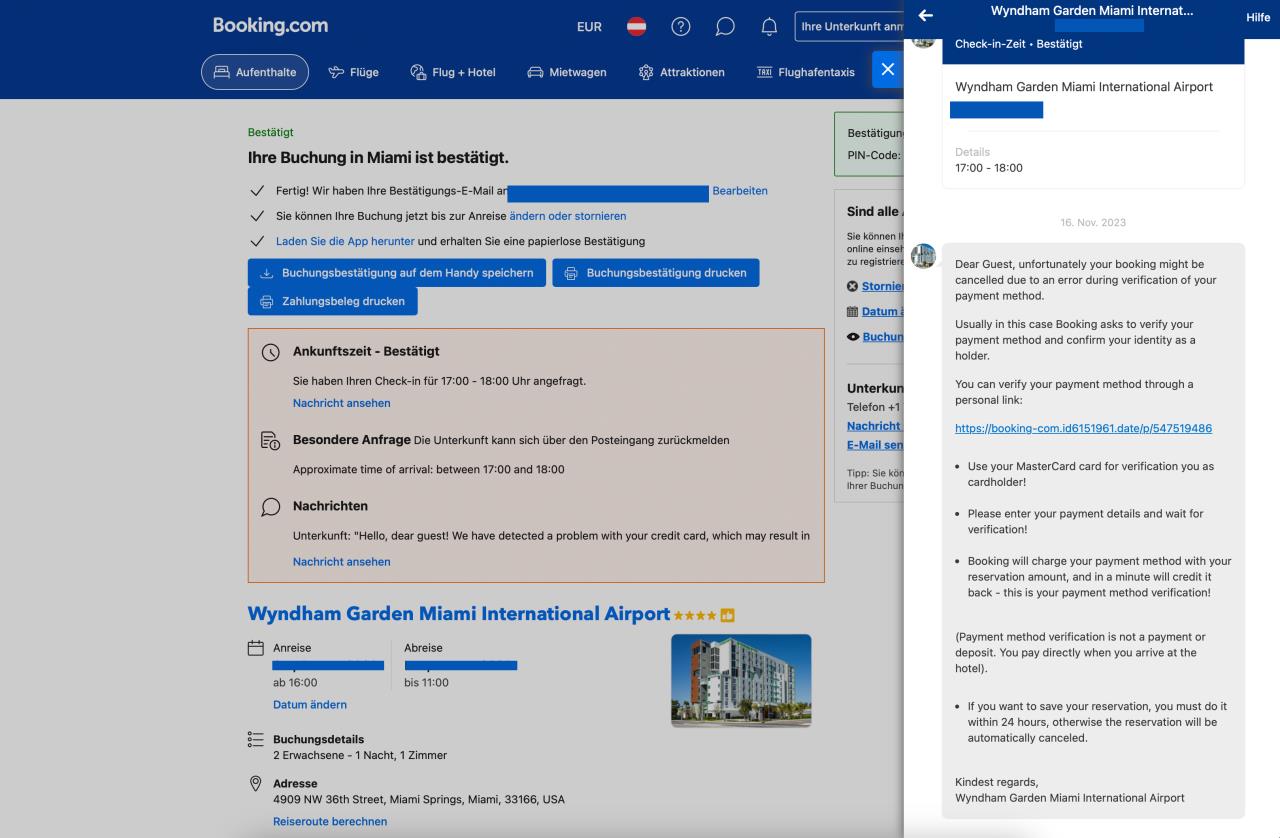
Task: Click the clock icon beside Ankunftszeit
Action: pos(270,353)
